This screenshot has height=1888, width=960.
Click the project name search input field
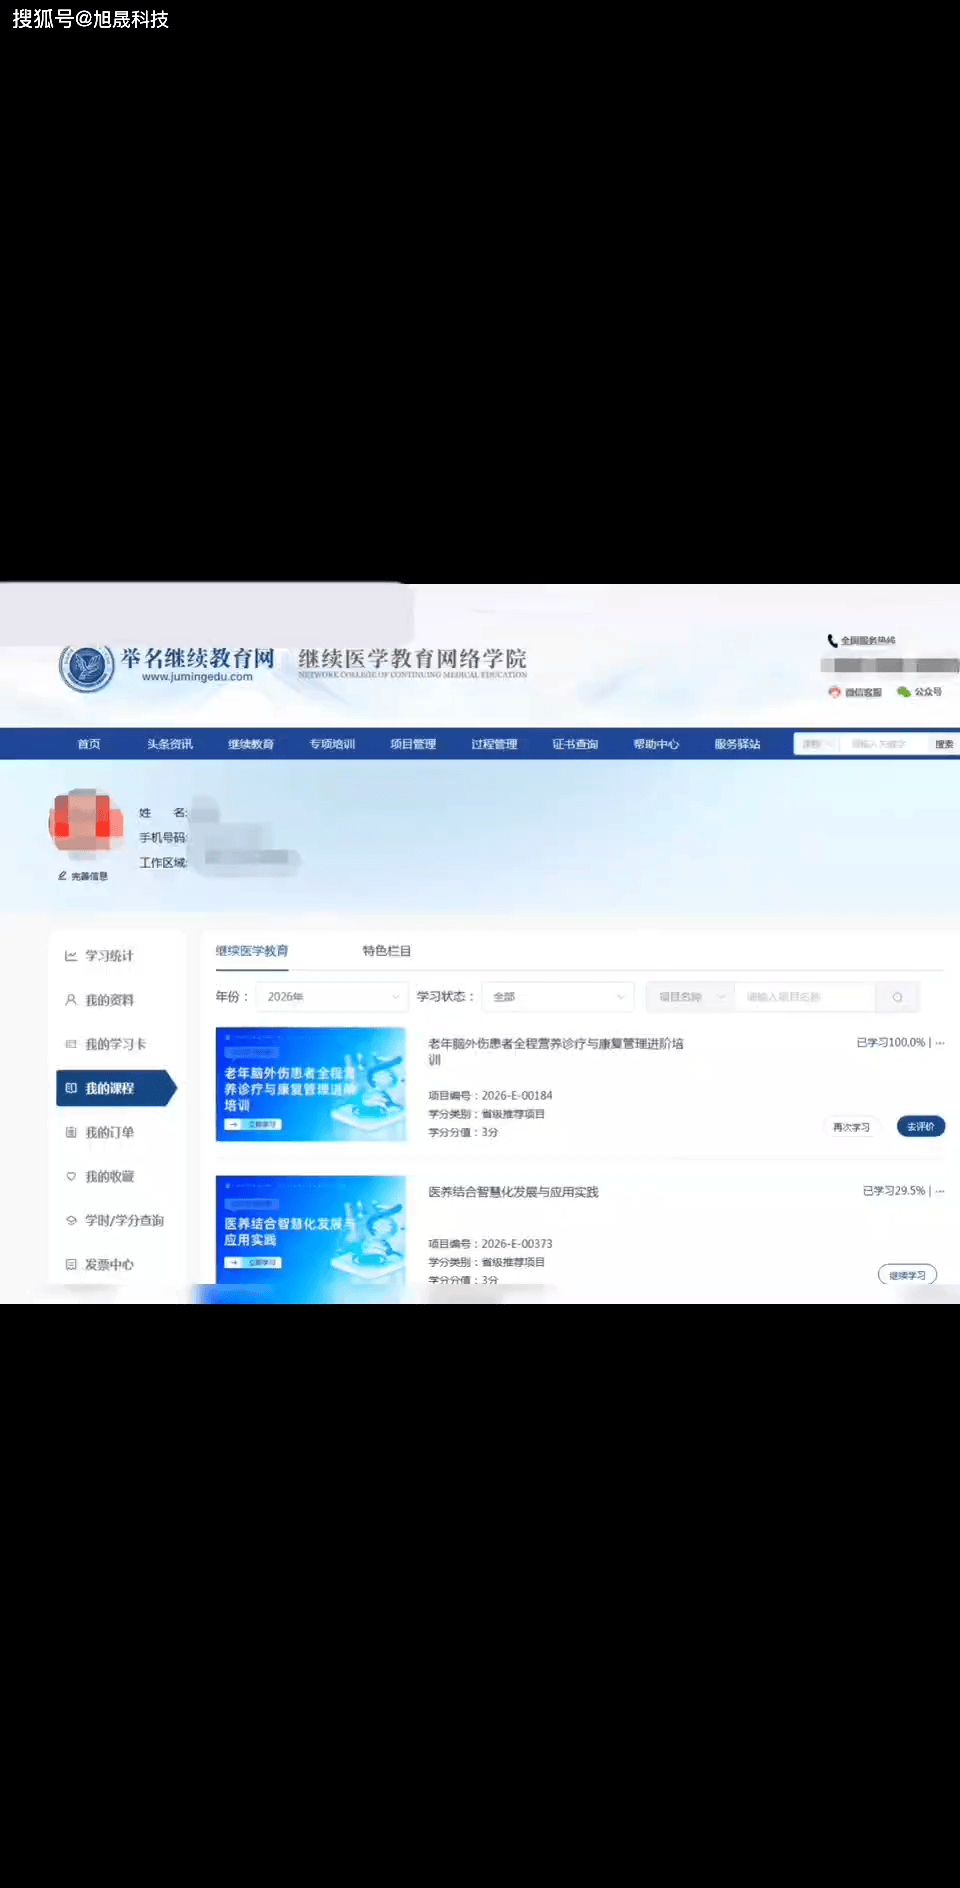pyautogui.click(x=805, y=997)
